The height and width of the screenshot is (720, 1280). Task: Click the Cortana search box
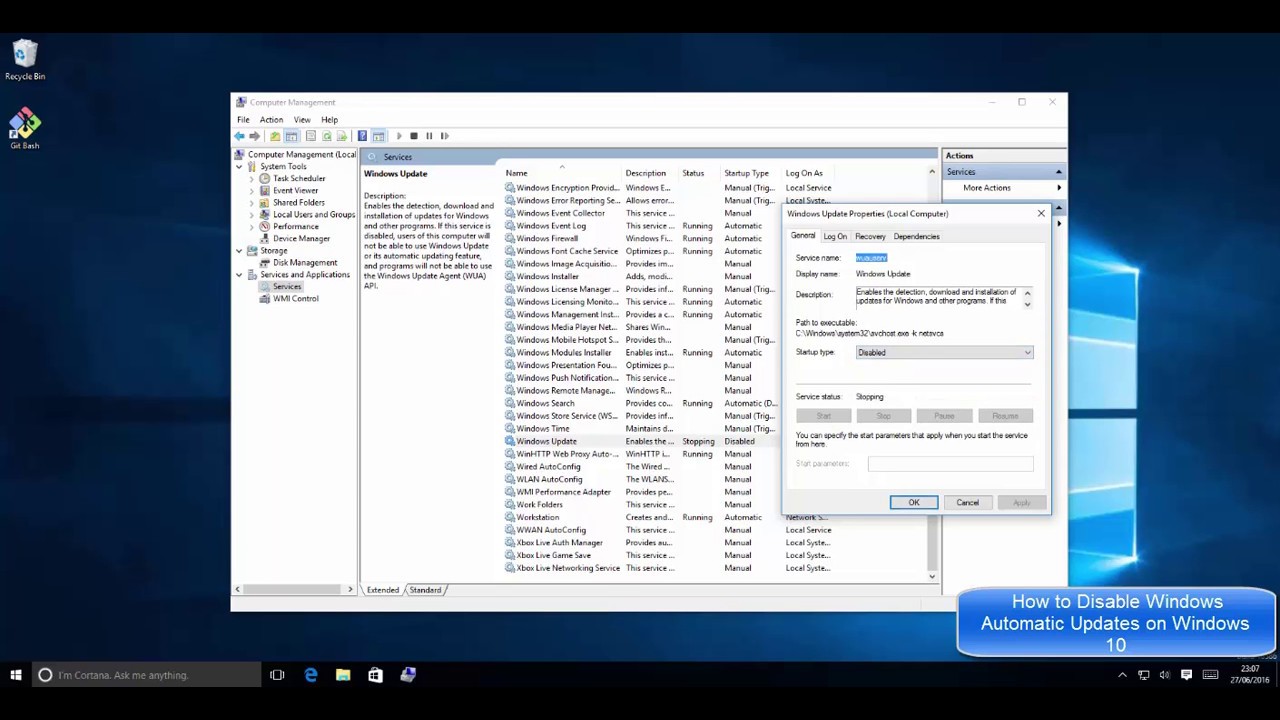coord(147,675)
